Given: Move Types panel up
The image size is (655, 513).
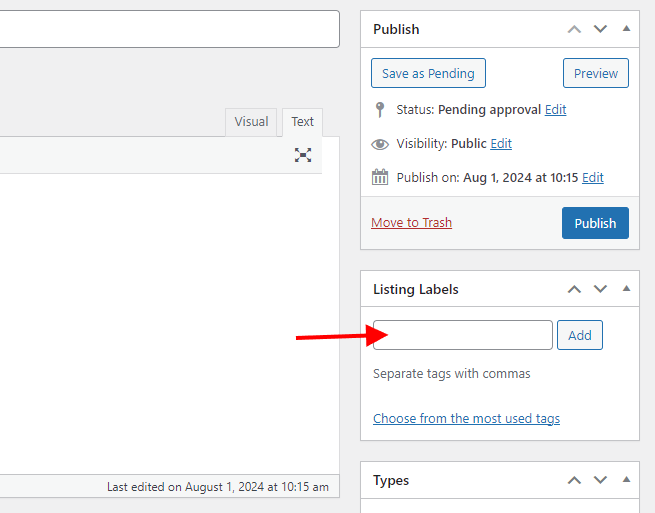Looking at the screenshot, I should [x=574, y=480].
